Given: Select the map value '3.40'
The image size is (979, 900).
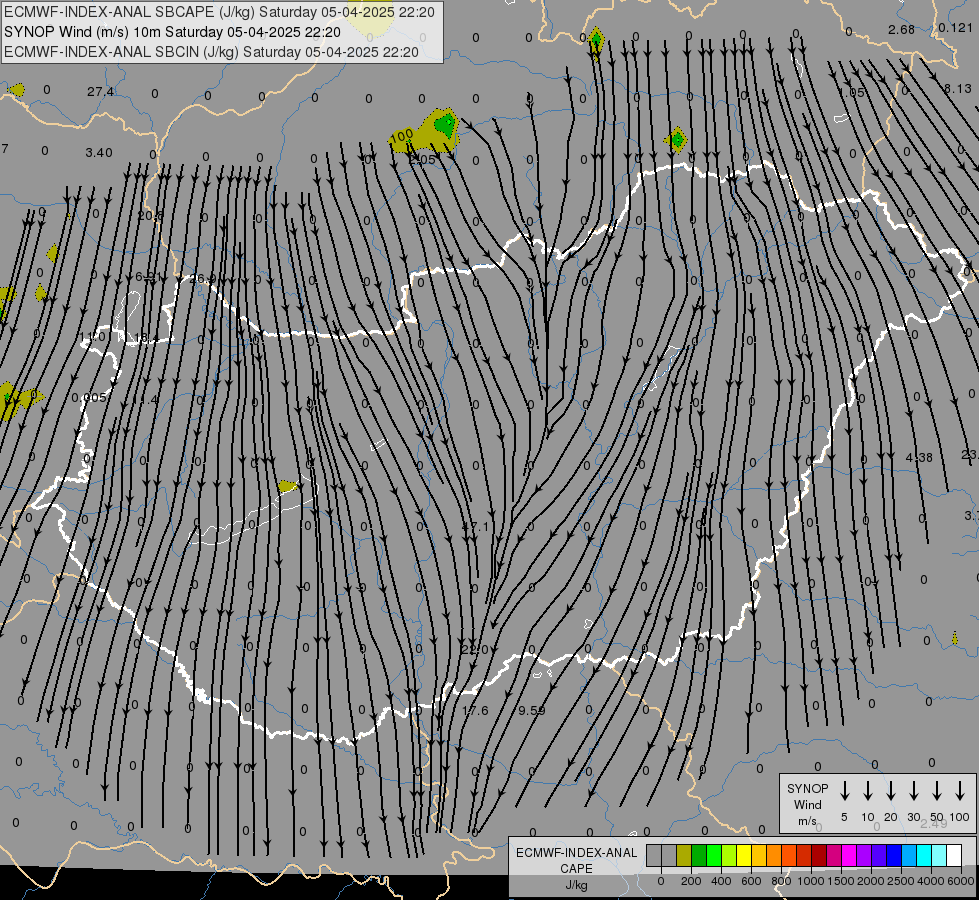Looking at the screenshot, I should [x=99, y=152].
